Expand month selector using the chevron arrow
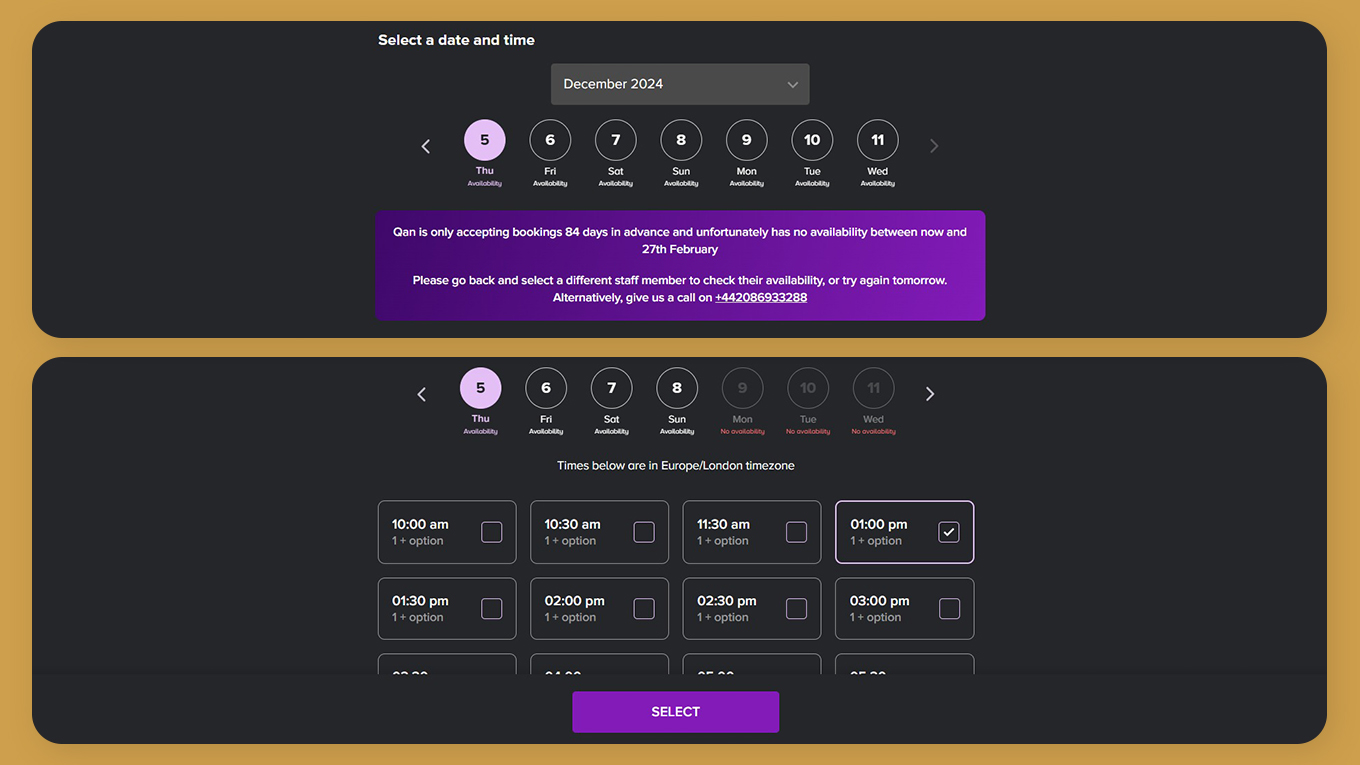Screen dimensions: 1360x765 point(792,85)
